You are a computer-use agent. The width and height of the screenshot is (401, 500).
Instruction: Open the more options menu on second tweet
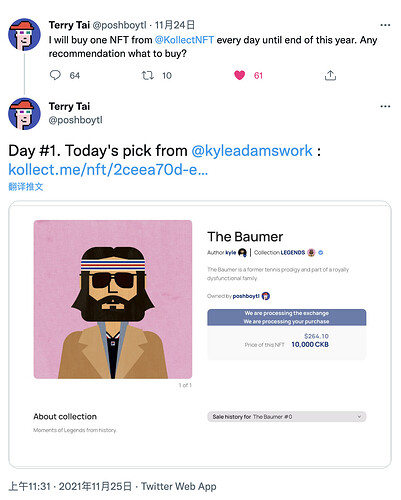385,106
